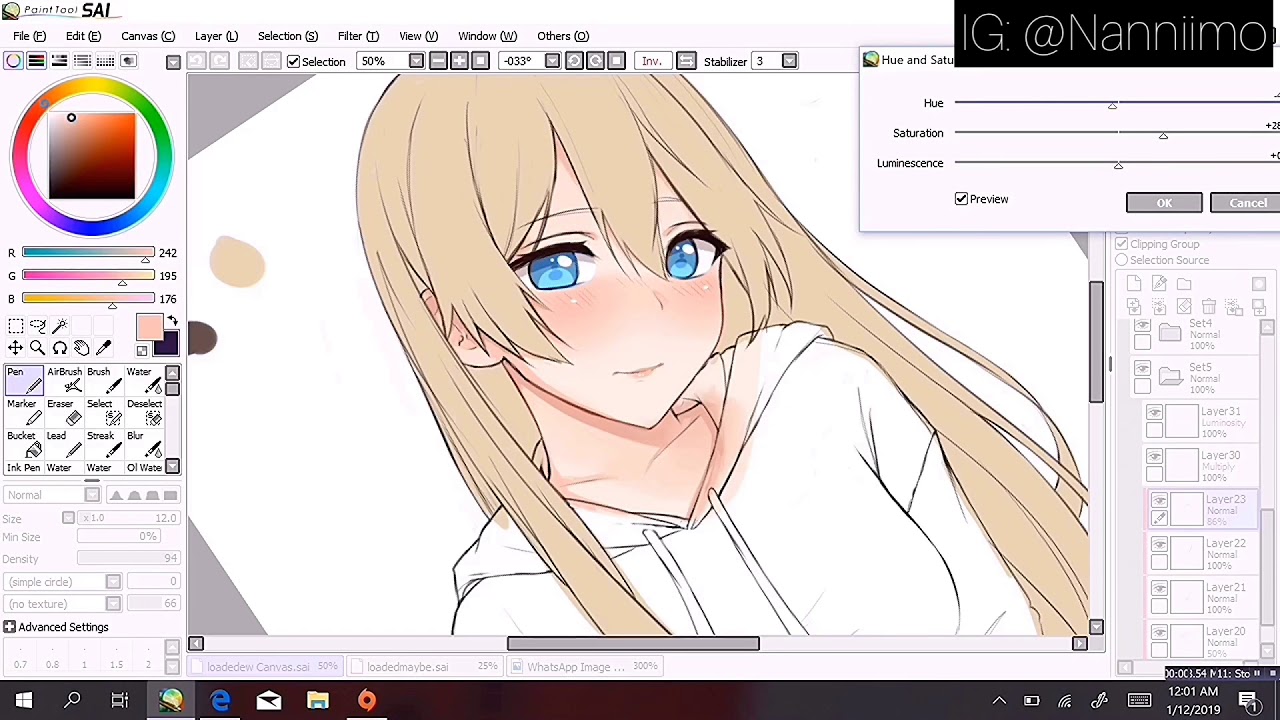Click OK in Hue and Saturation dialog
The image size is (1280, 720).
point(1164,203)
